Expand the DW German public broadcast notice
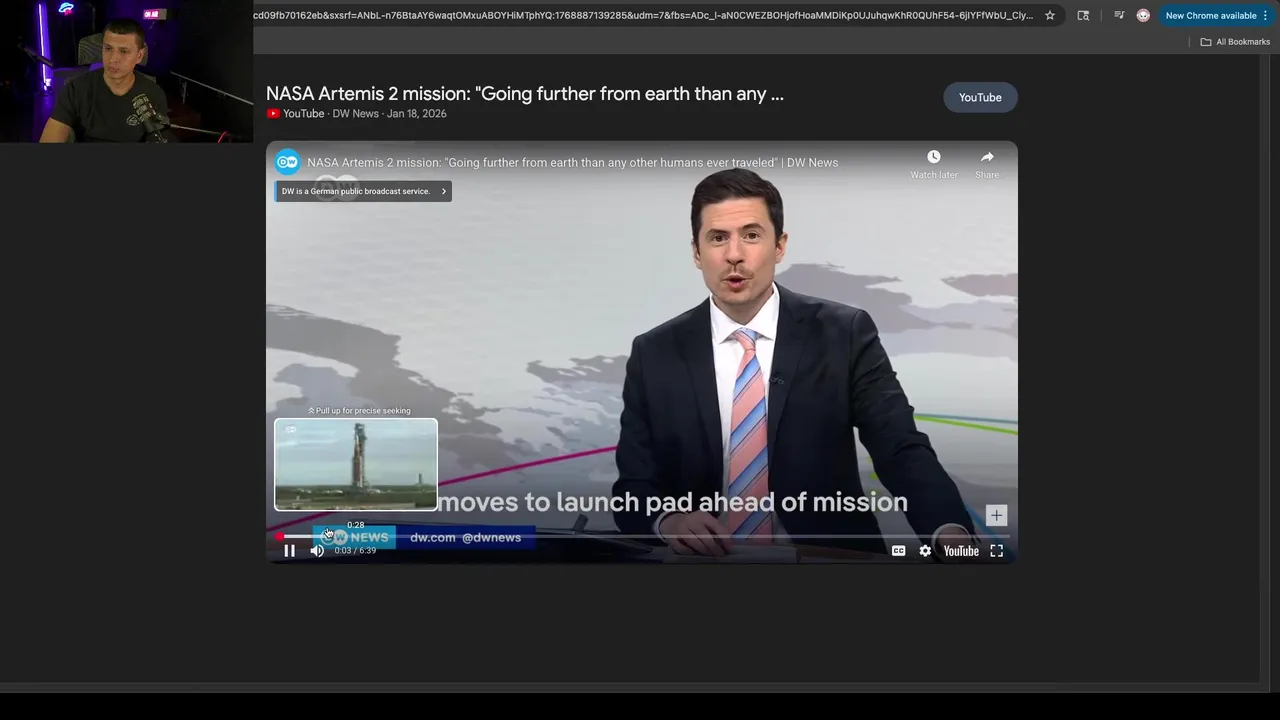The width and height of the screenshot is (1280, 720). tap(363, 191)
